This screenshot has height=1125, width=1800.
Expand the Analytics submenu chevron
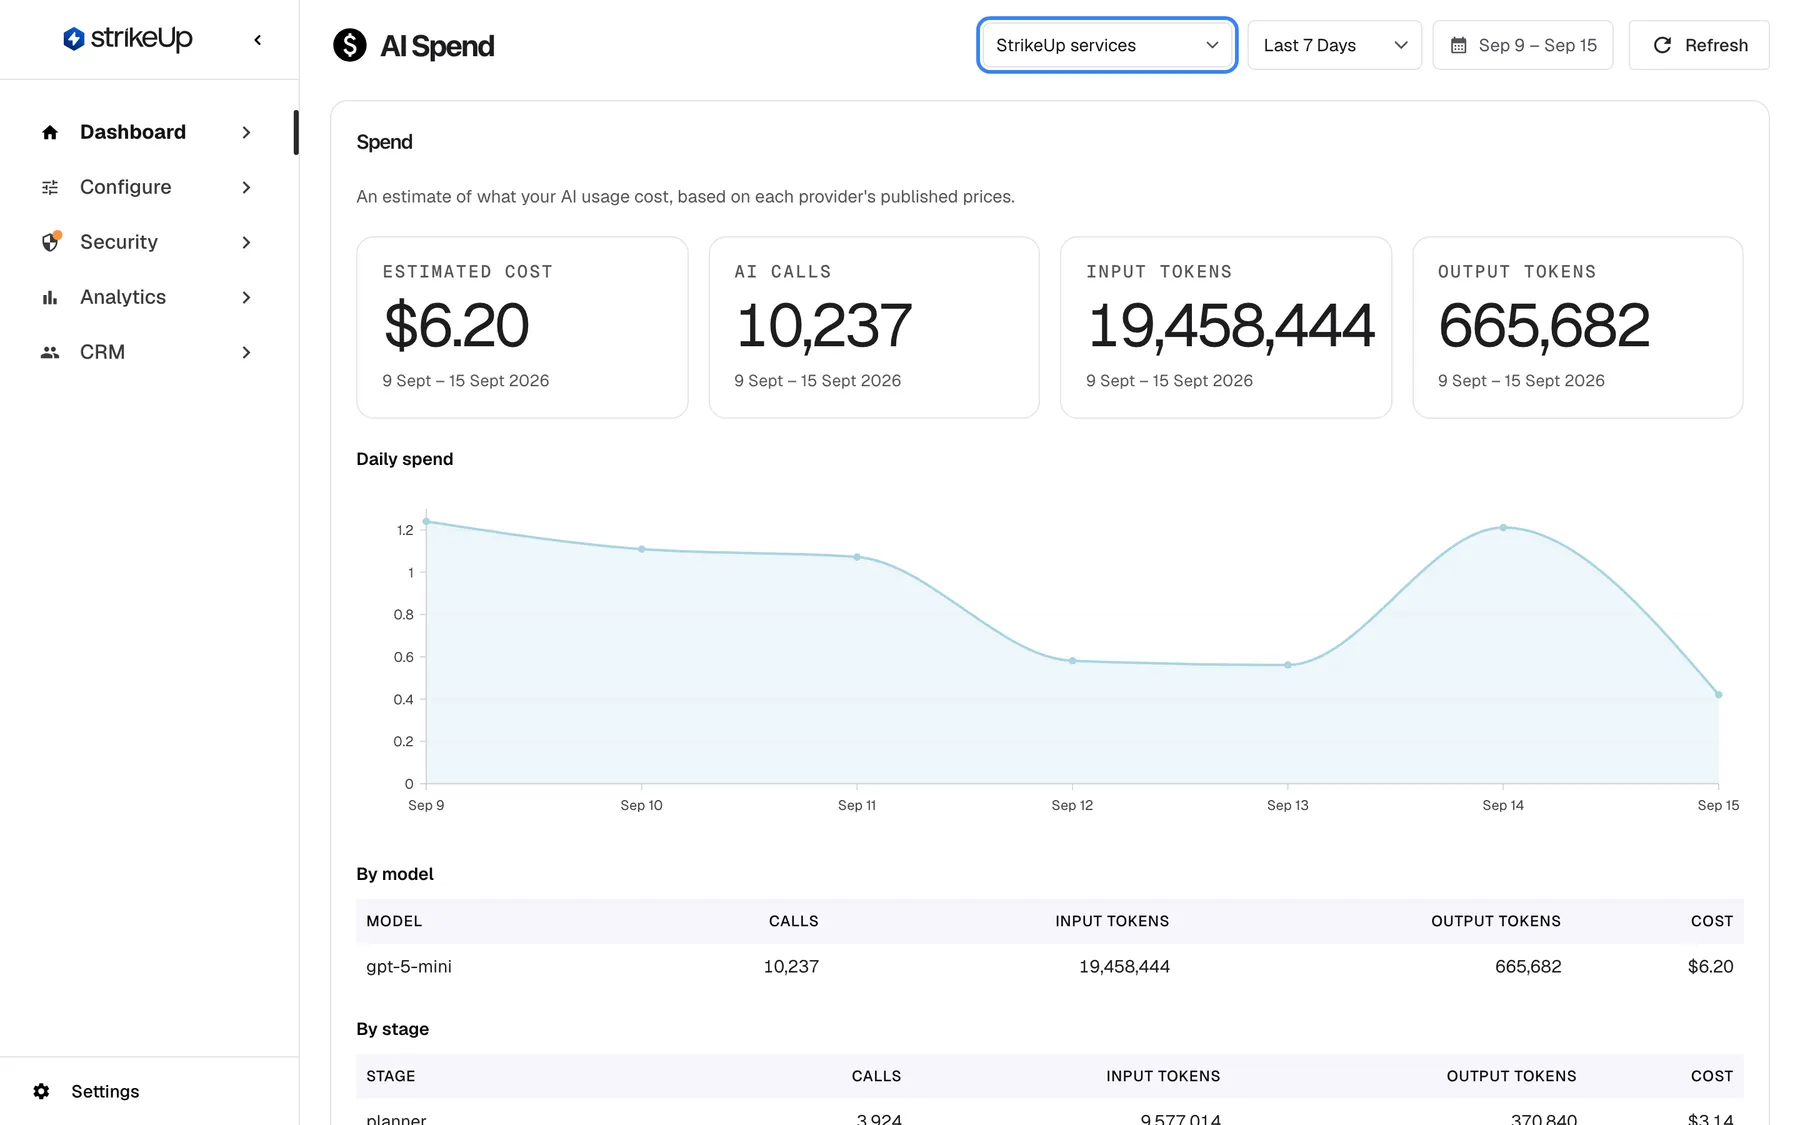click(x=246, y=297)
